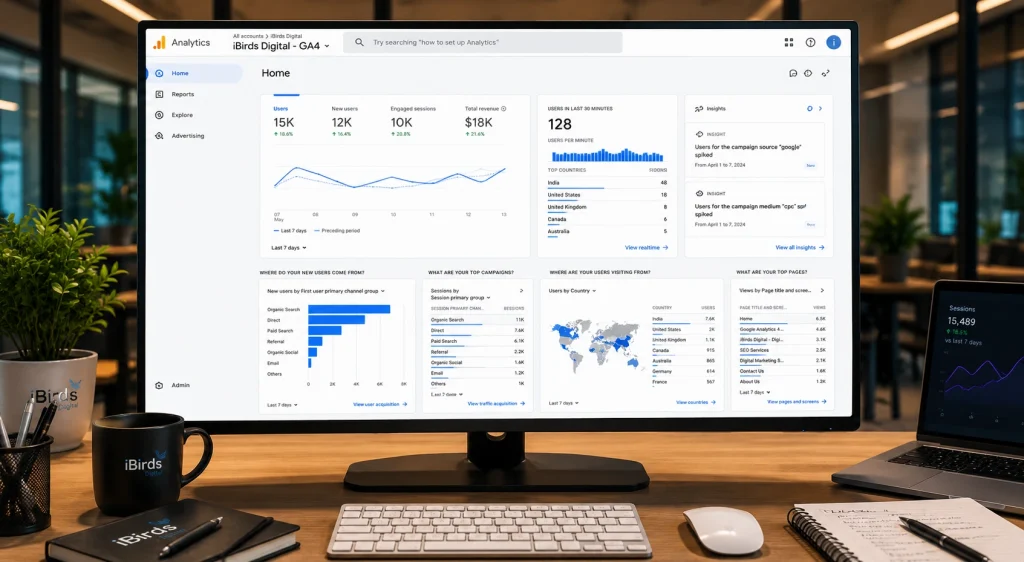Click the Explore icon in the sidebar
The image size is (1024, 562).
pos(159,115)
